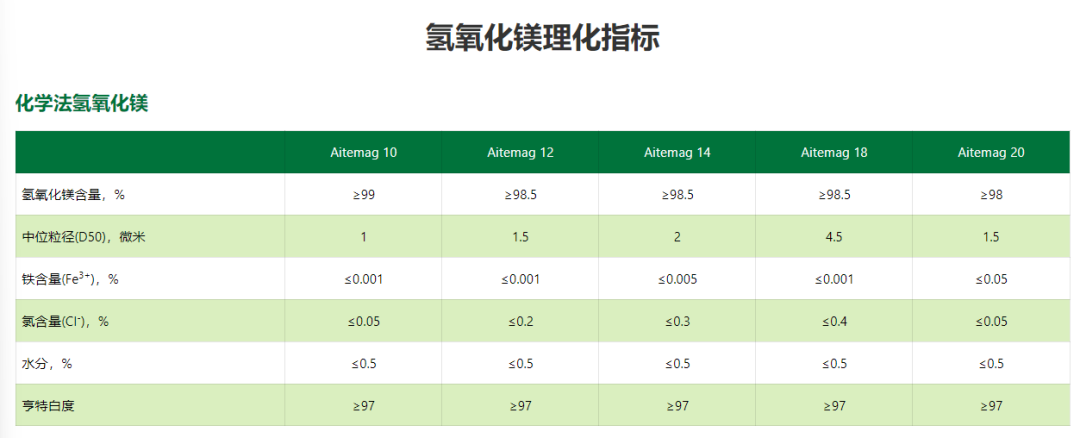The width and height of the screenshot is (1080, 438).
Task: Click the iron content ≤0.001 for Aitemag 12
Action: point(520,279)
